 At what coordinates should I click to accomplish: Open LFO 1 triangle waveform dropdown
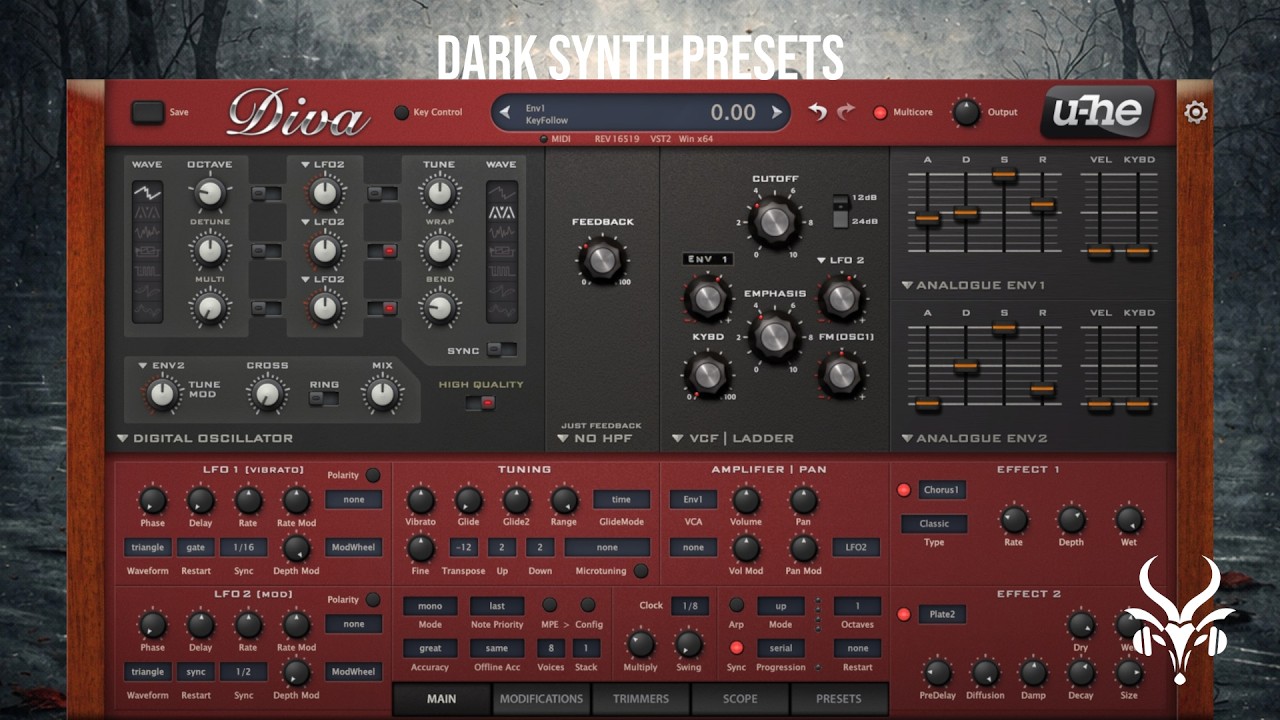pyautogui.click(x=147, y=547)
